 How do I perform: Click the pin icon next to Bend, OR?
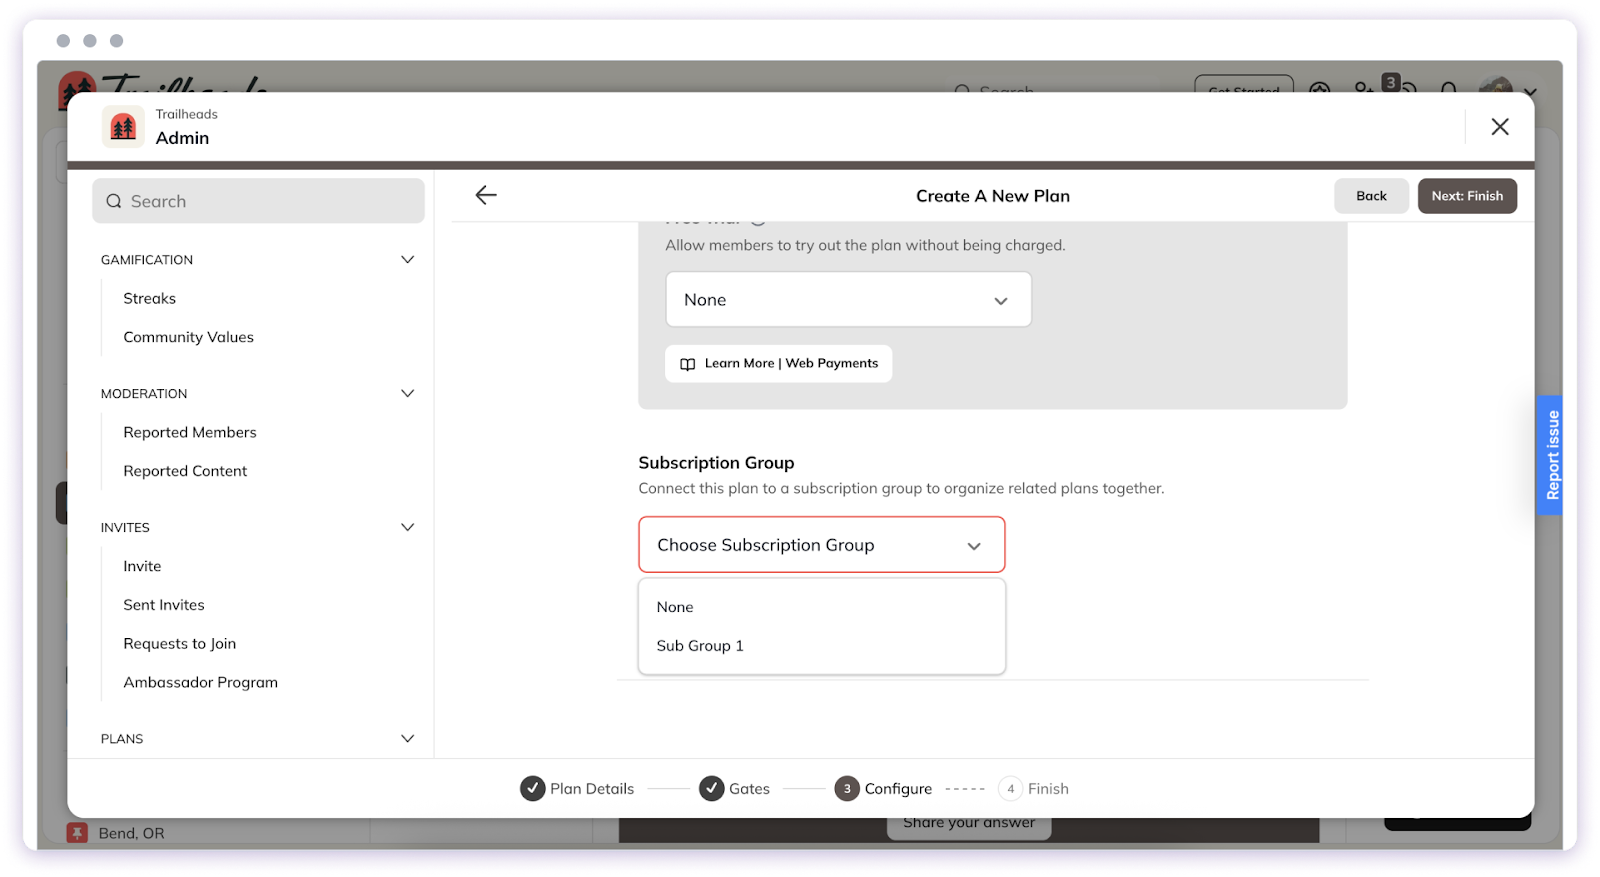coord(77,832)
